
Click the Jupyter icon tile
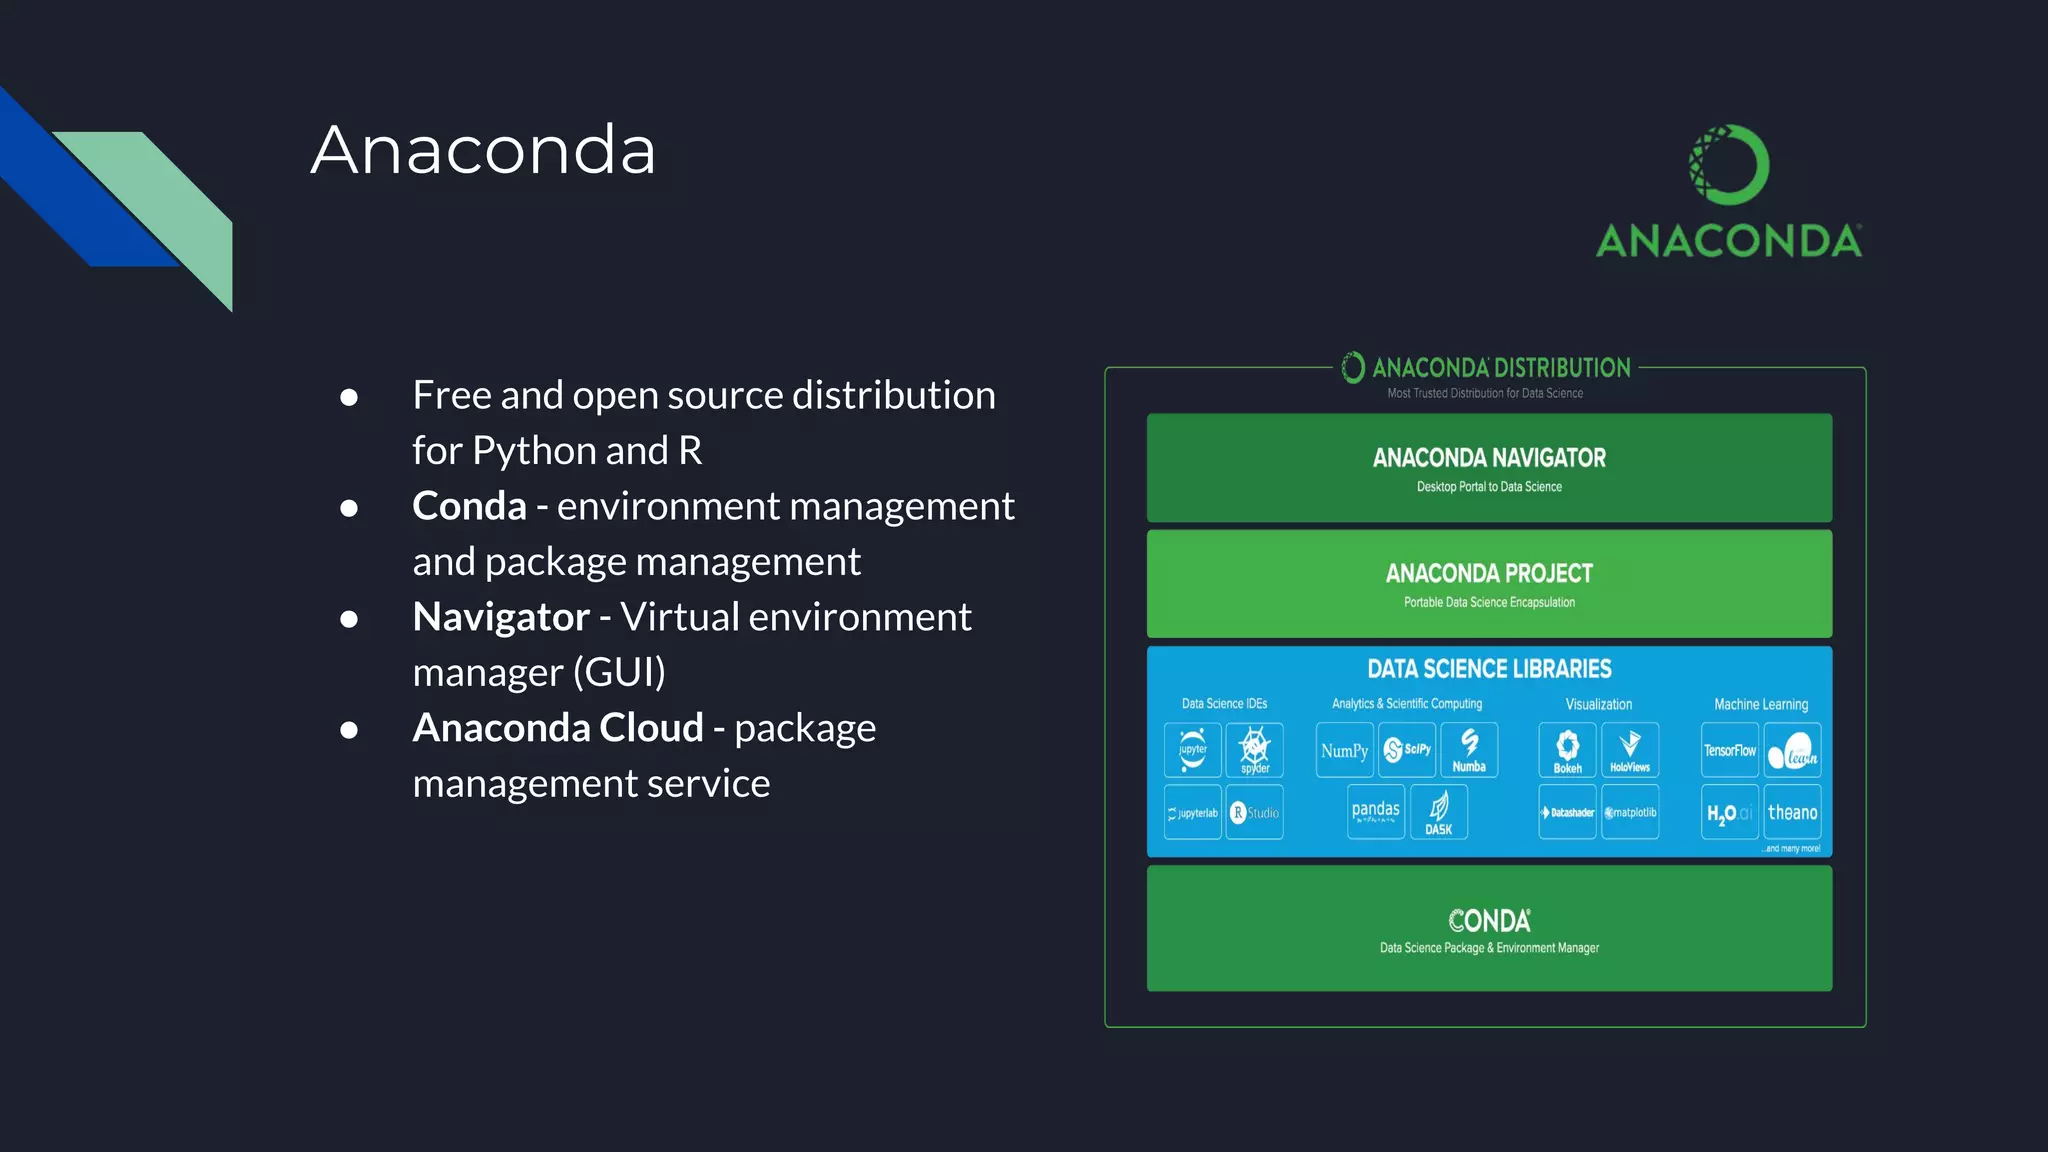(1193, 750)
